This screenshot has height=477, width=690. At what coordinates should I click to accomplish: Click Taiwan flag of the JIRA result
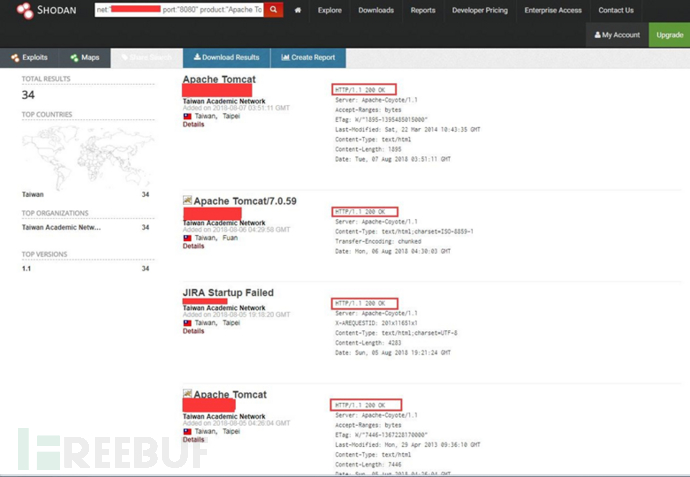[x=187, y=323]
